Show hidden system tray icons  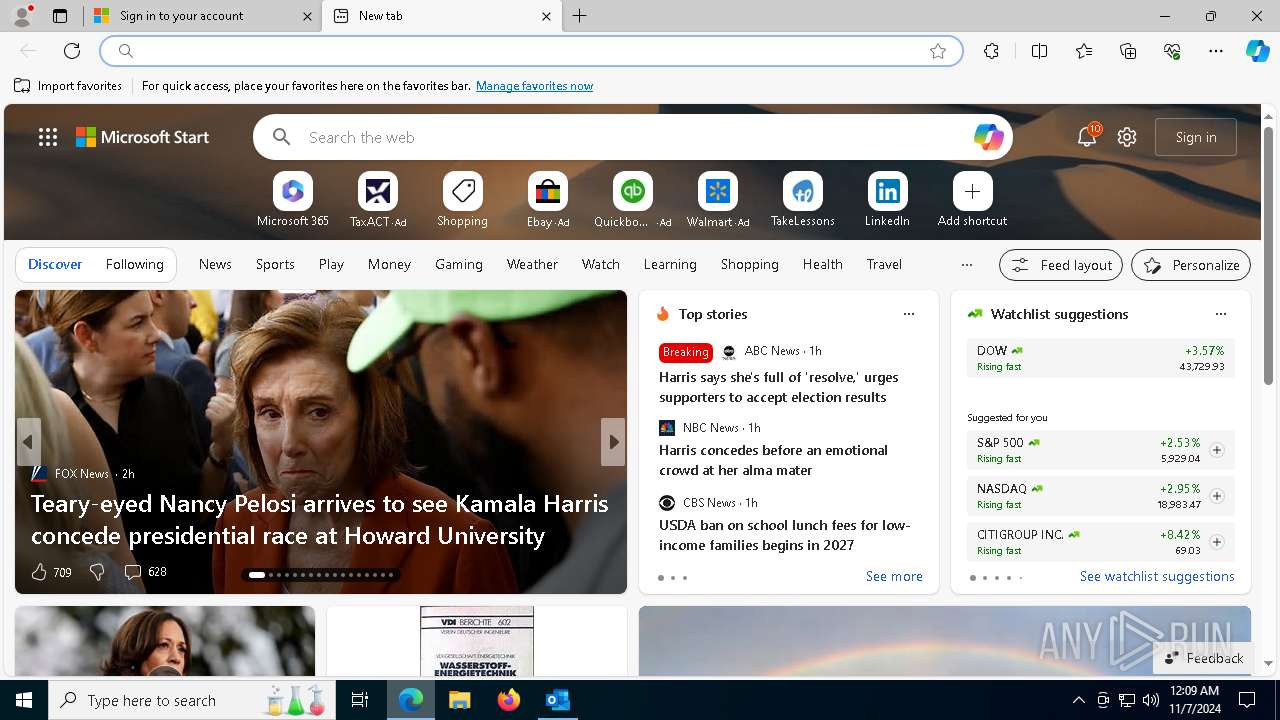1078,700
